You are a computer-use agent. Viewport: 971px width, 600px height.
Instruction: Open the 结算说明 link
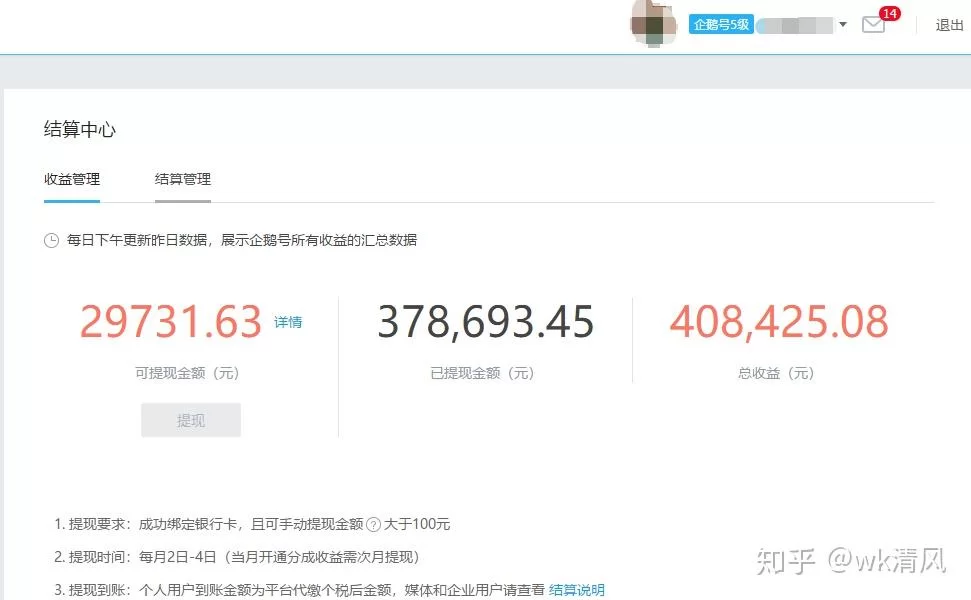[x=577, y=590]
